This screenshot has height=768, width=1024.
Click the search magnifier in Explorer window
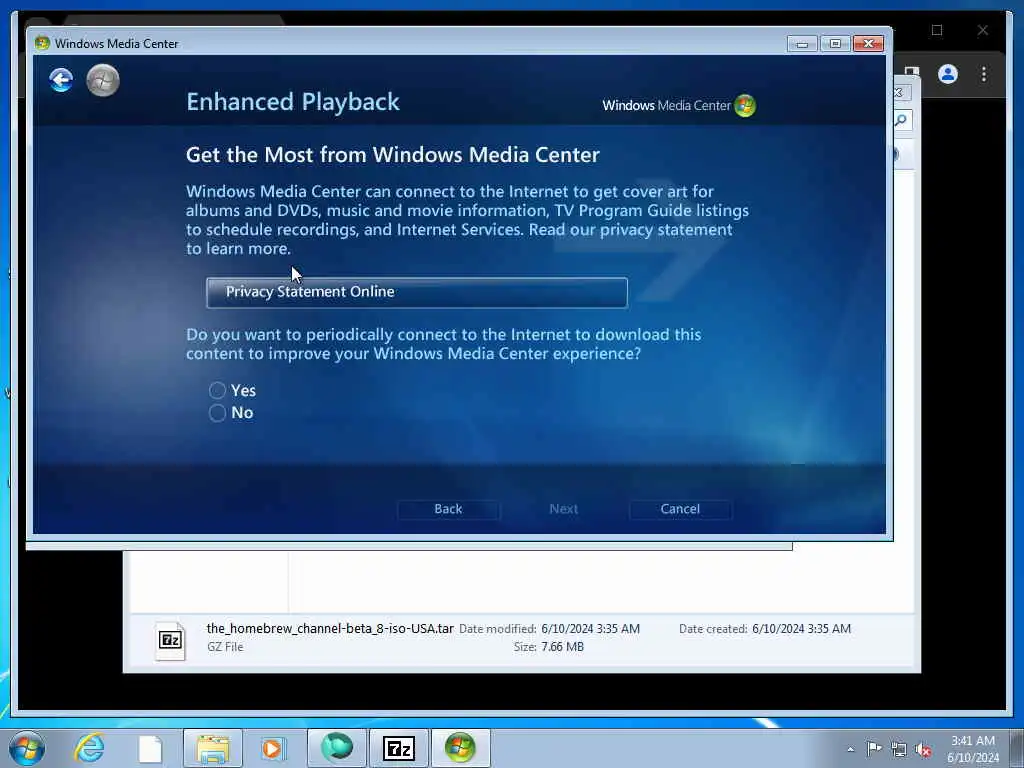point(902,120)
